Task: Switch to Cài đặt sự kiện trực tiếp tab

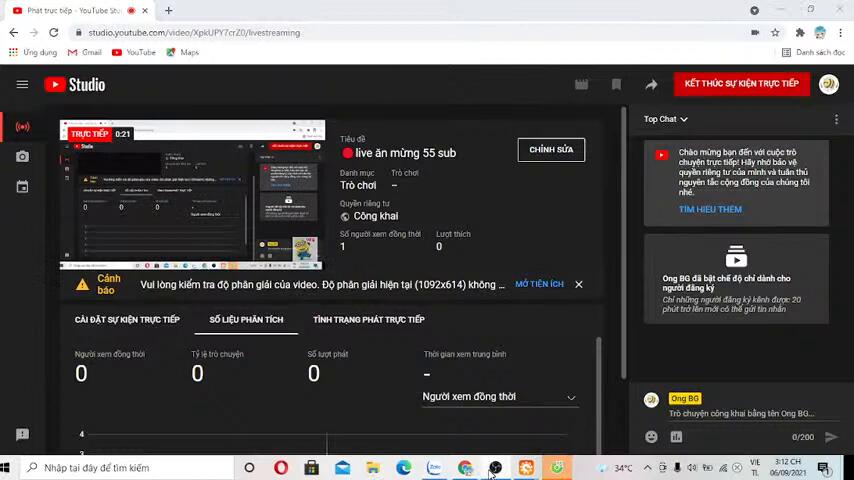Action: click(x=127, y=320)
